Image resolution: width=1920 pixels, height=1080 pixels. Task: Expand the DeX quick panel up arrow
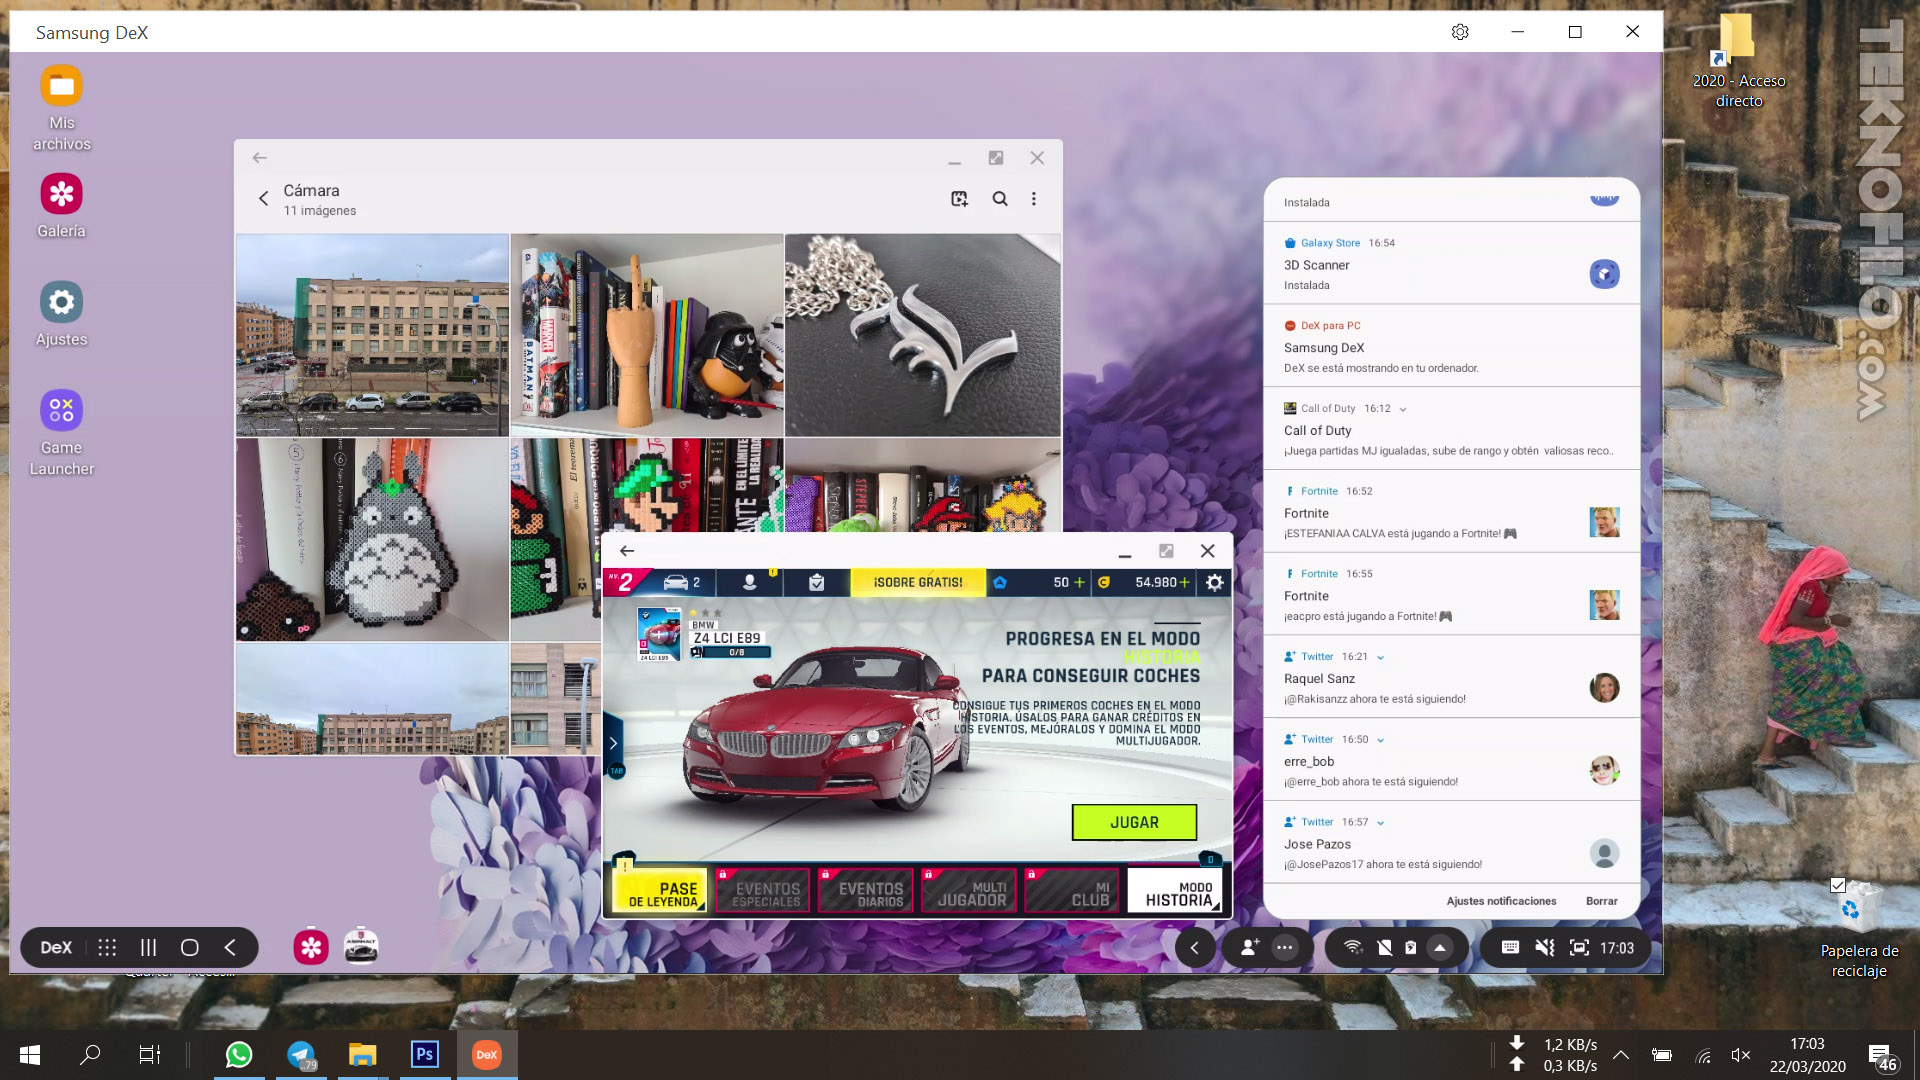coord(1440,947)
